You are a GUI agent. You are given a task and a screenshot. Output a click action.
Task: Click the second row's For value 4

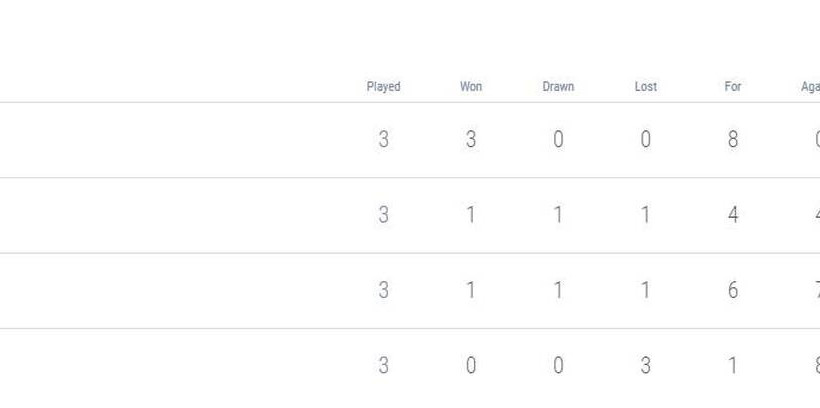point(733,215)
